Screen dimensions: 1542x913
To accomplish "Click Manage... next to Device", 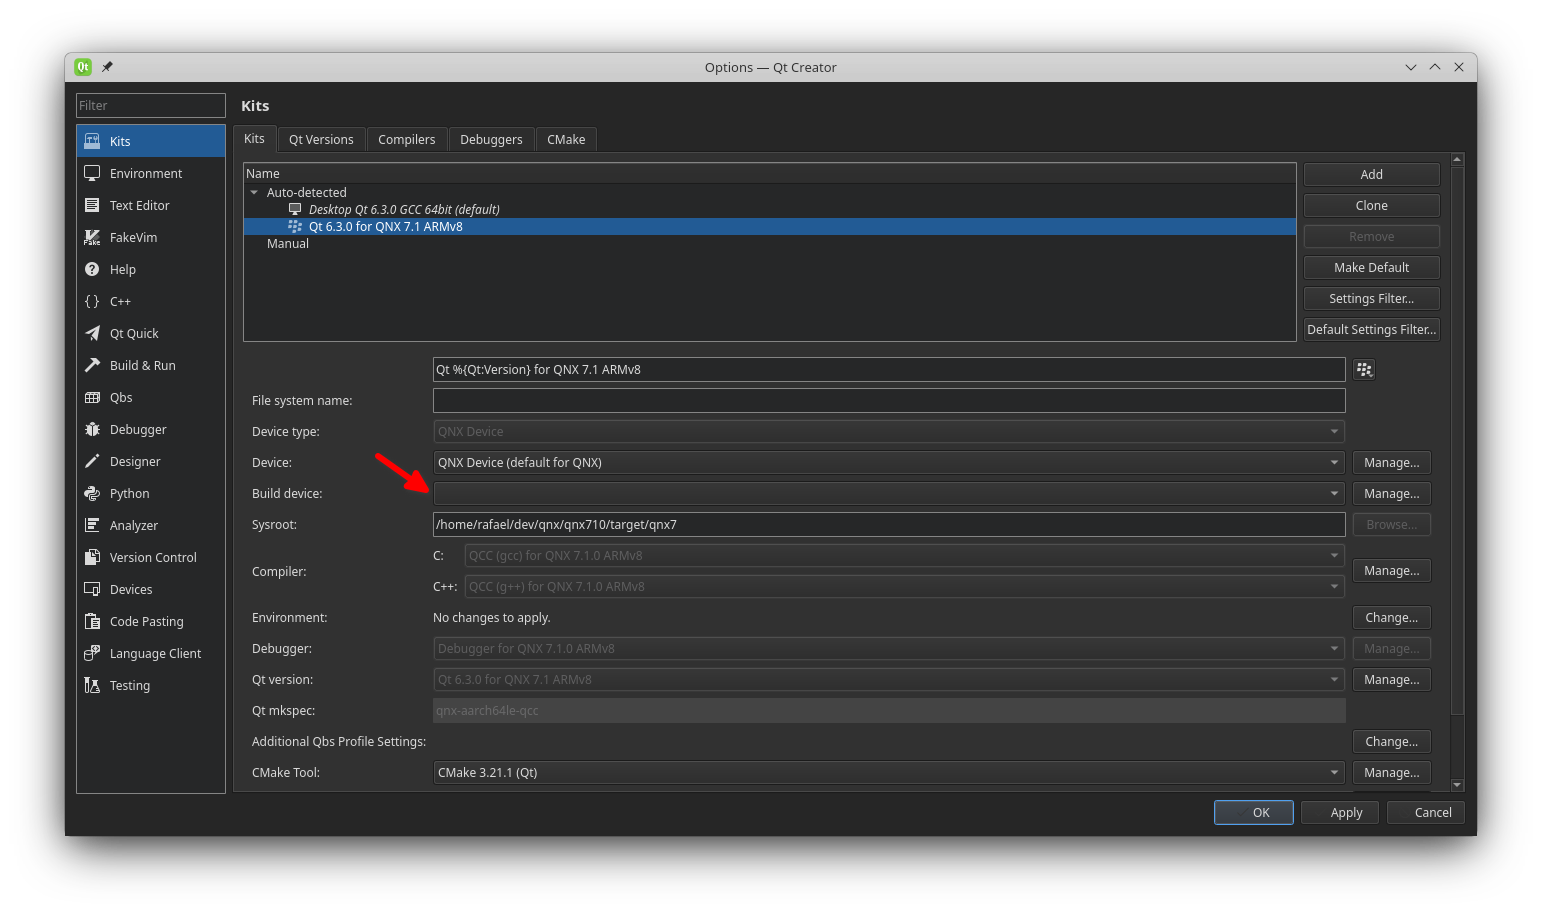I will (x=1391, y=462).
